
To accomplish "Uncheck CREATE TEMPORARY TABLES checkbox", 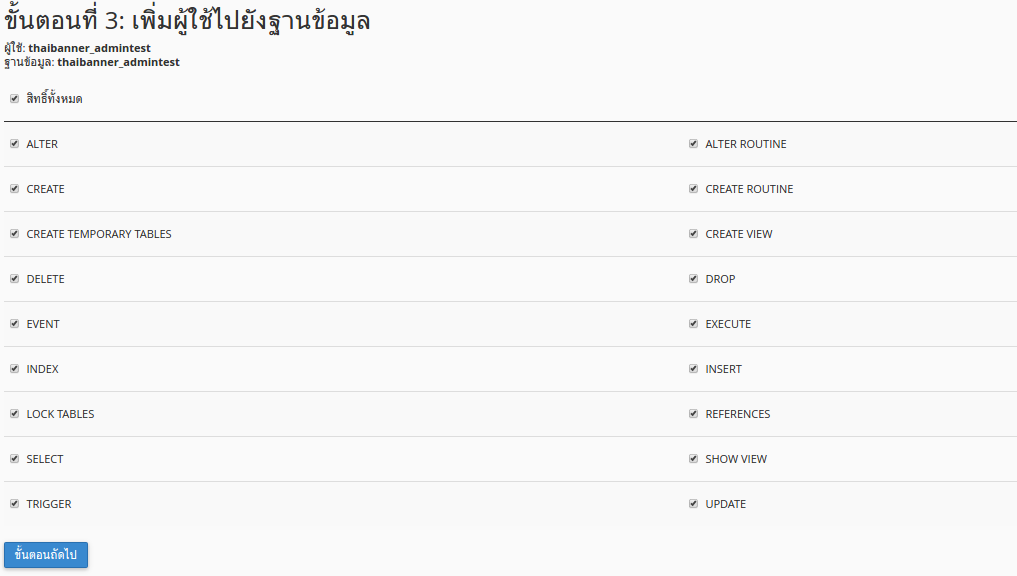I will click(x=14, y=234).
